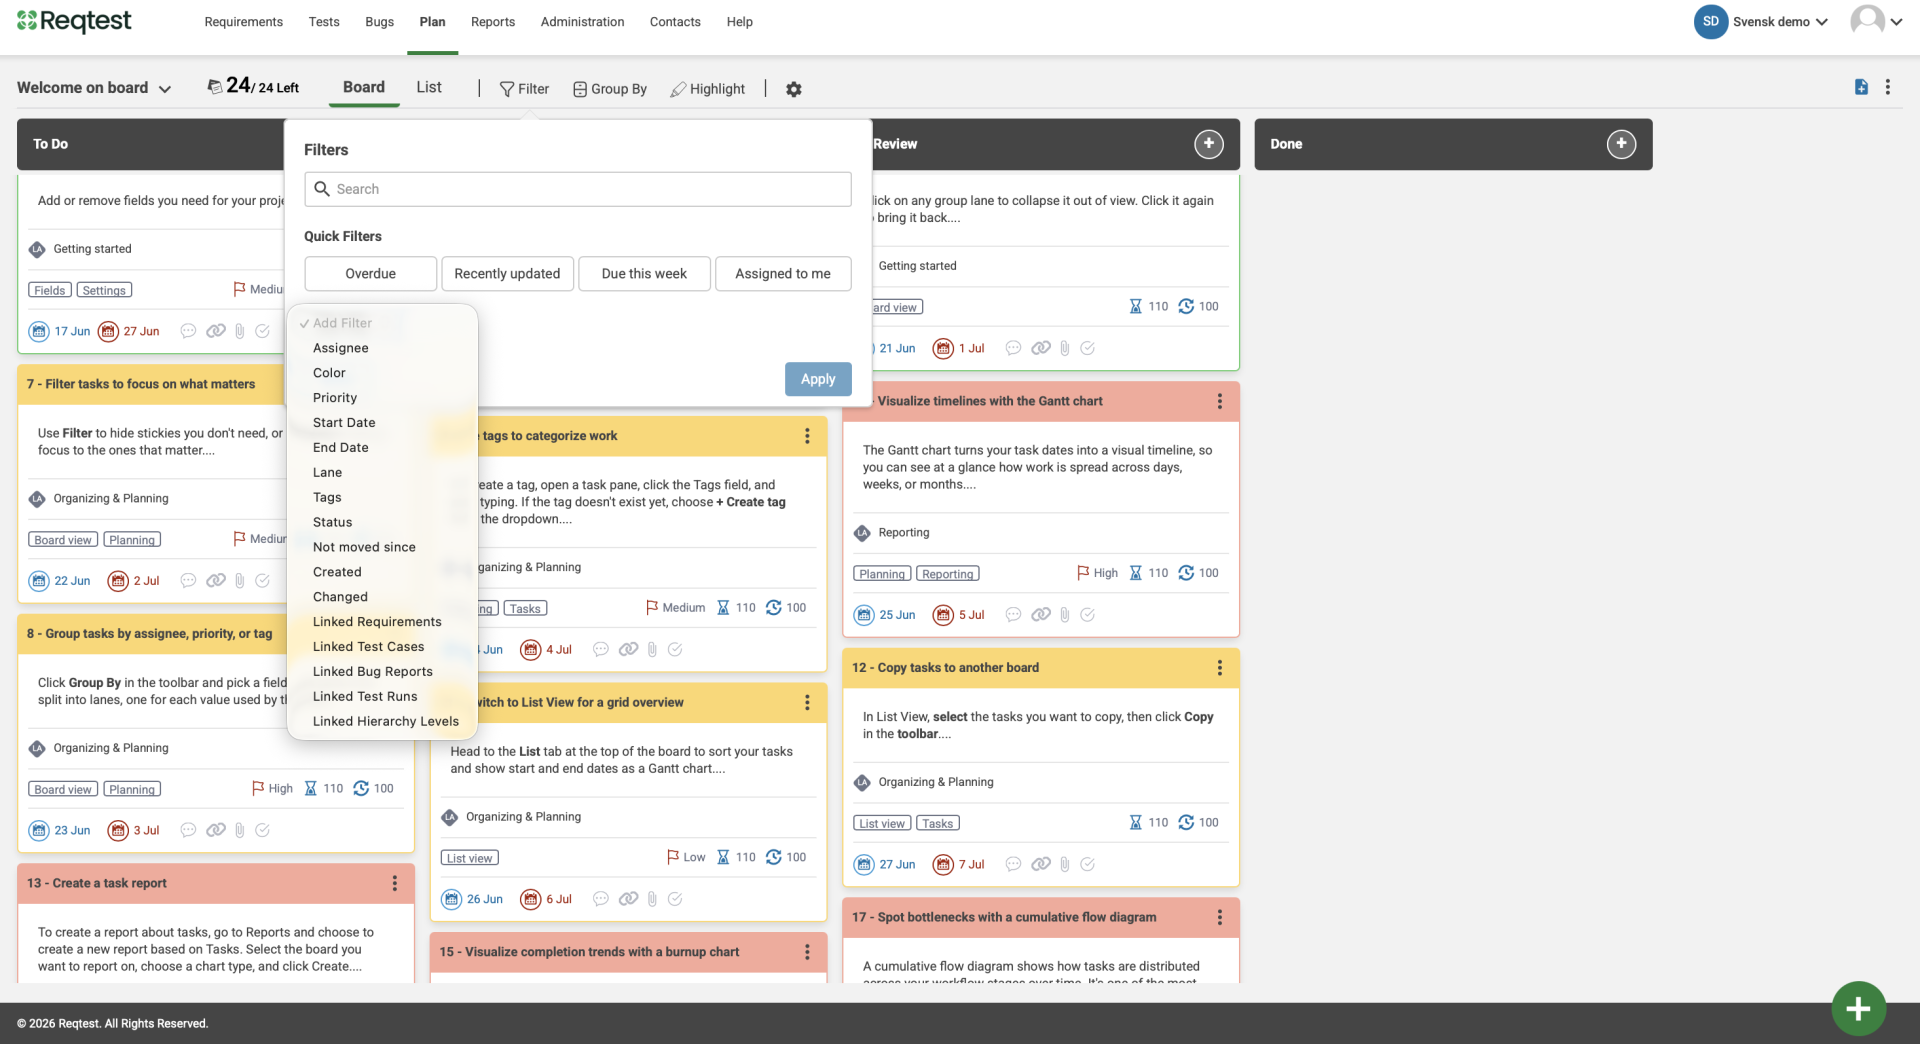Switch to the List view tab
Screen dimensions: 1920x1044
point(429,87)
